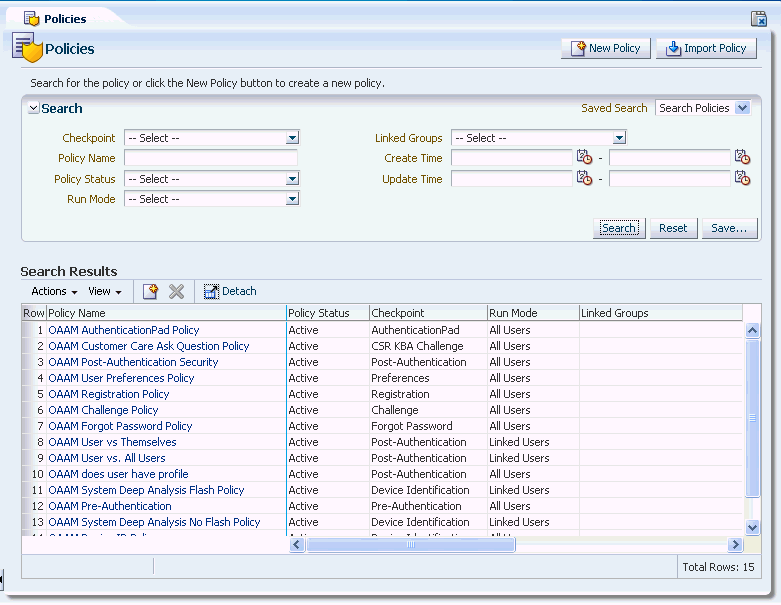Click the New Policy button
Screen dimensions: 781x605
coord(606,48)
